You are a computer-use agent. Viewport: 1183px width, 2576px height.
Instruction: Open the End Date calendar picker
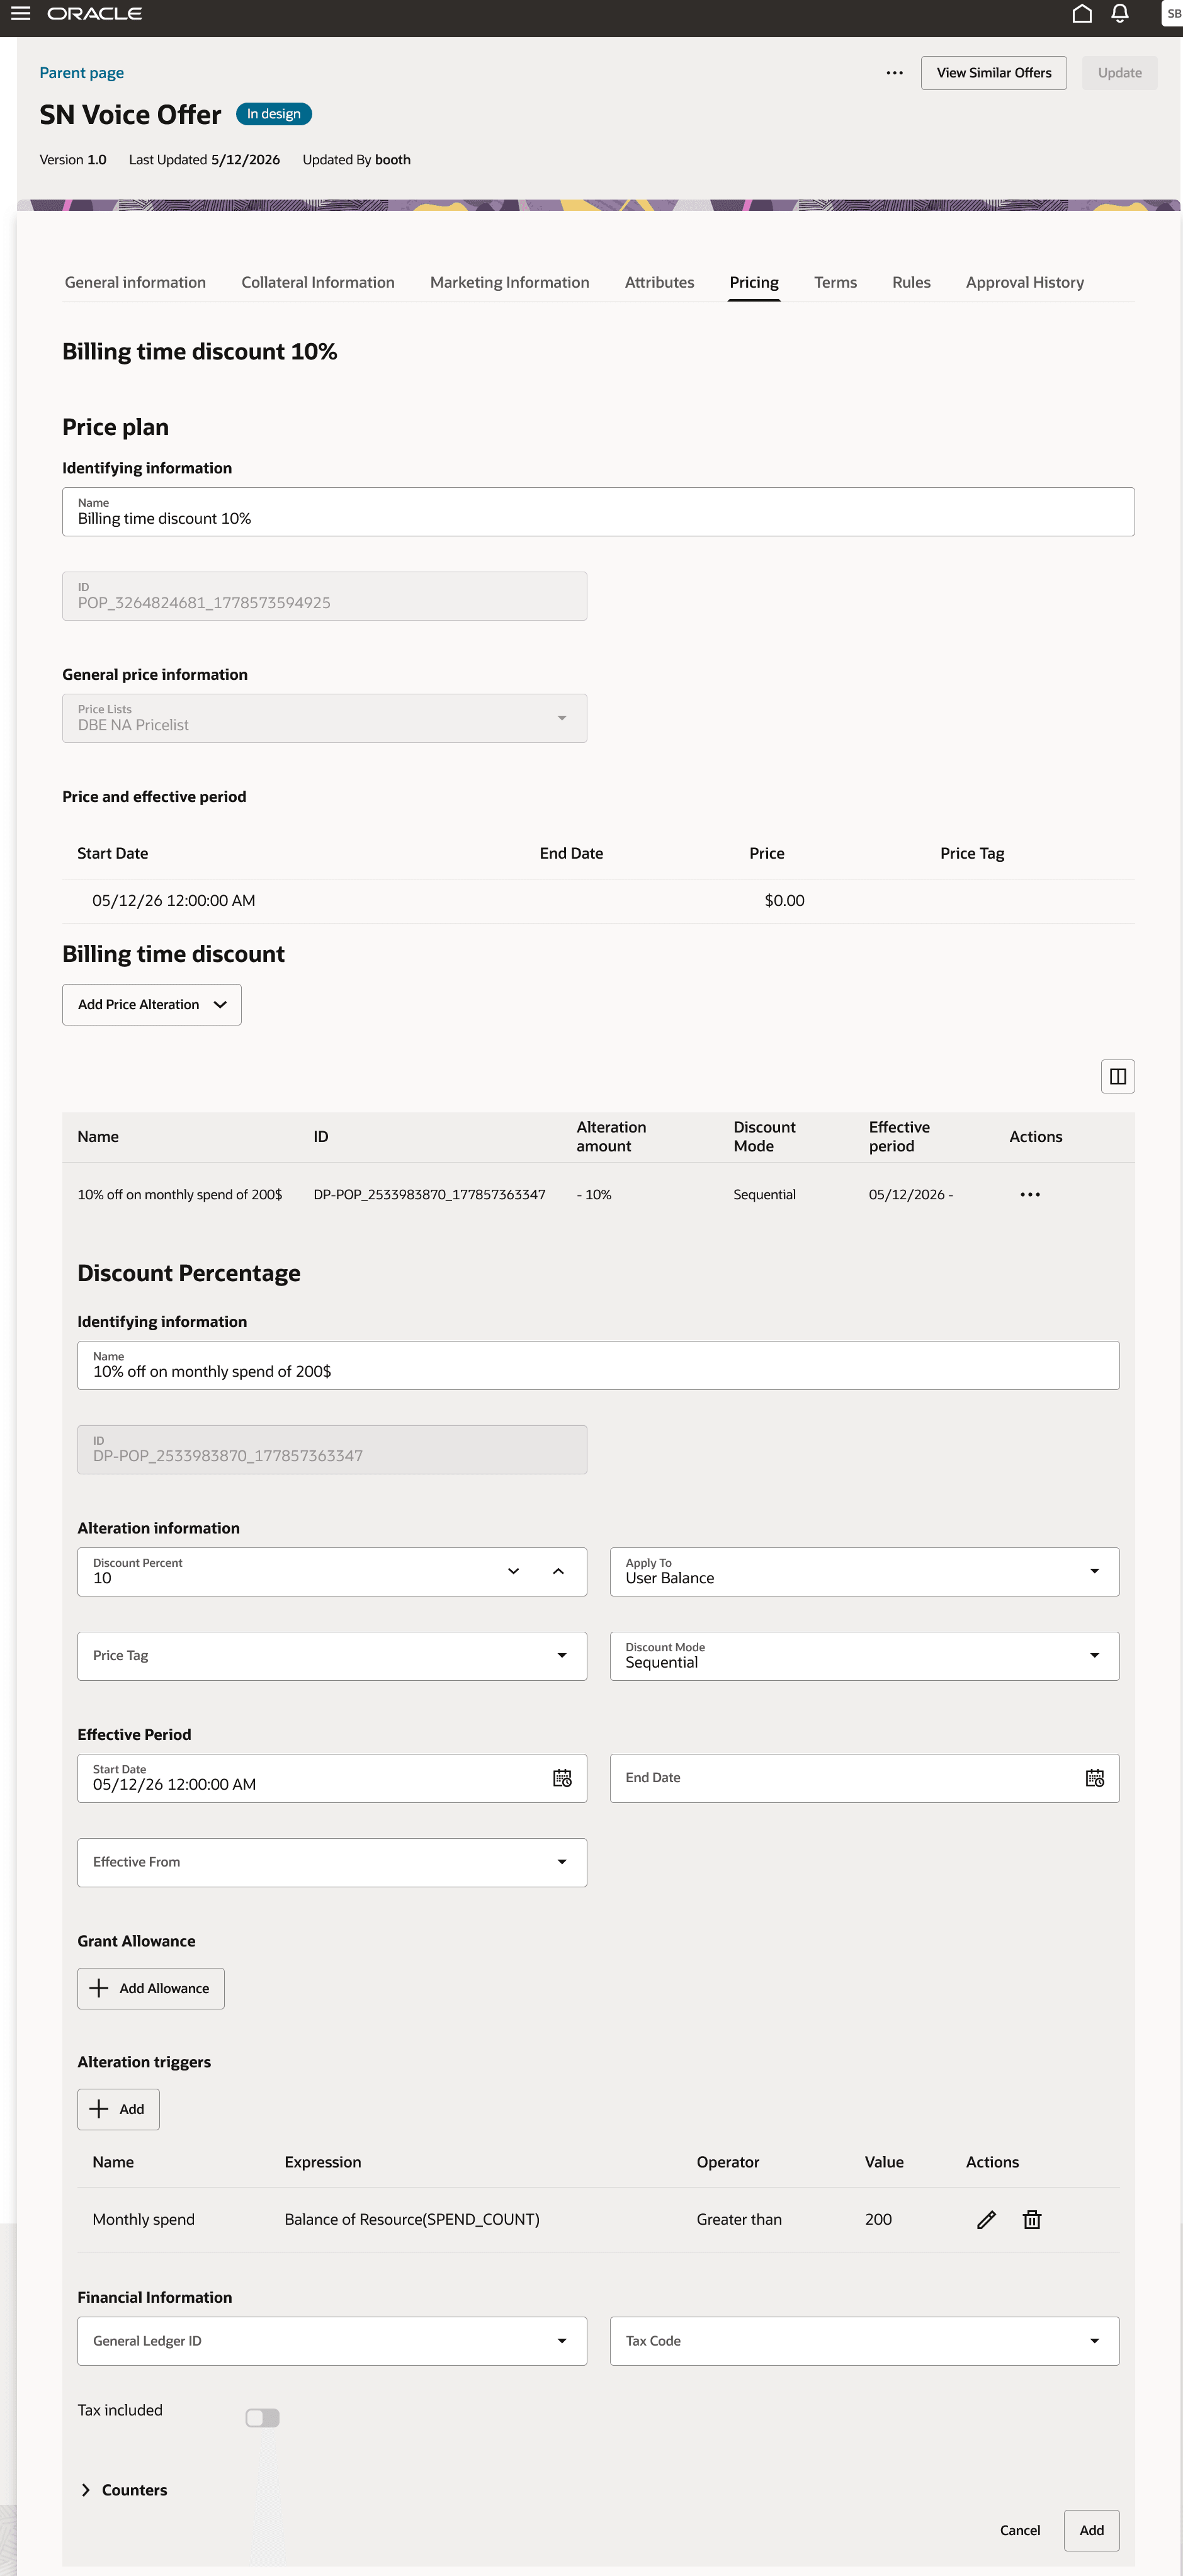[x=1095, y=1778]
